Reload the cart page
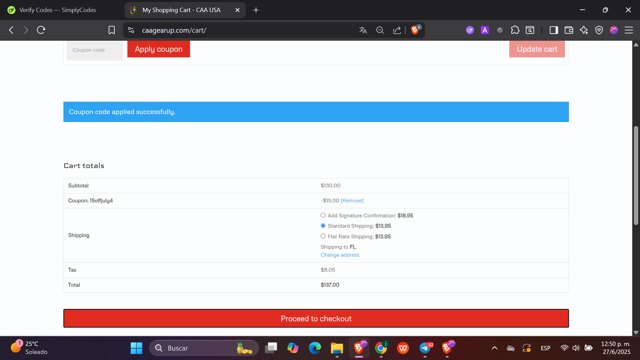 tap(41, 30)
